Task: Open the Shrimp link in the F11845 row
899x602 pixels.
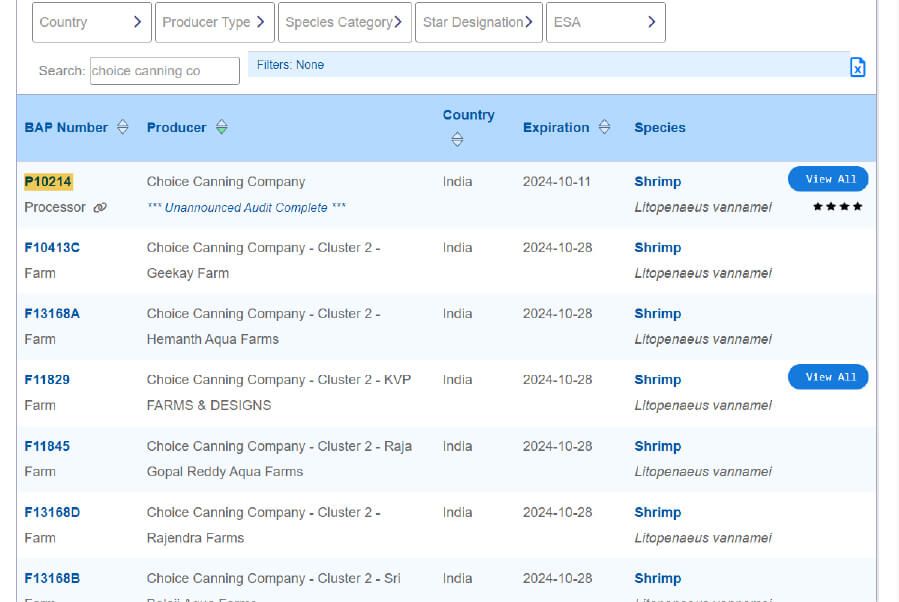Action: tap(658, 446)
